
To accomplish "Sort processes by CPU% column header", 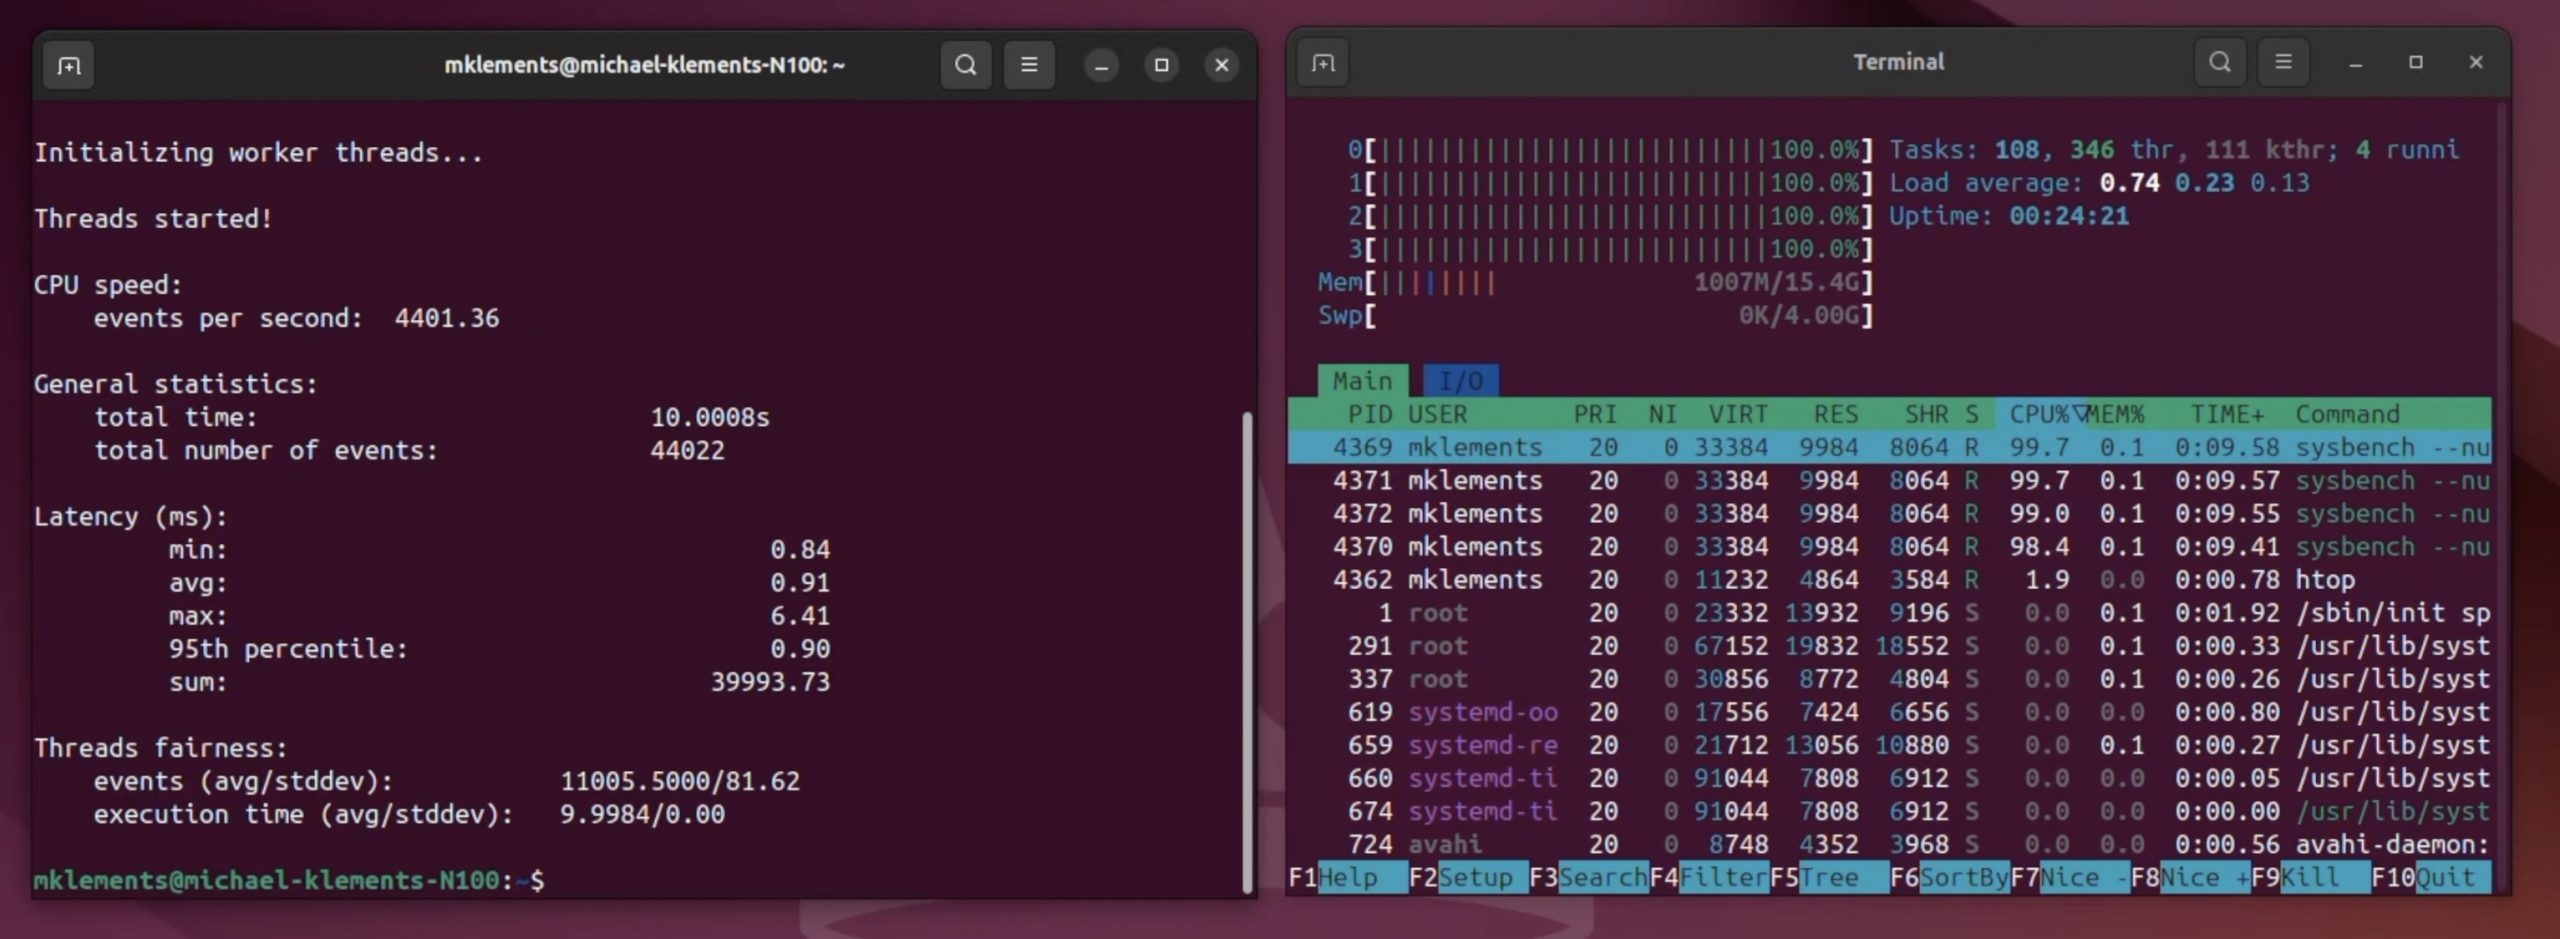I will [x=2039, y=414].
